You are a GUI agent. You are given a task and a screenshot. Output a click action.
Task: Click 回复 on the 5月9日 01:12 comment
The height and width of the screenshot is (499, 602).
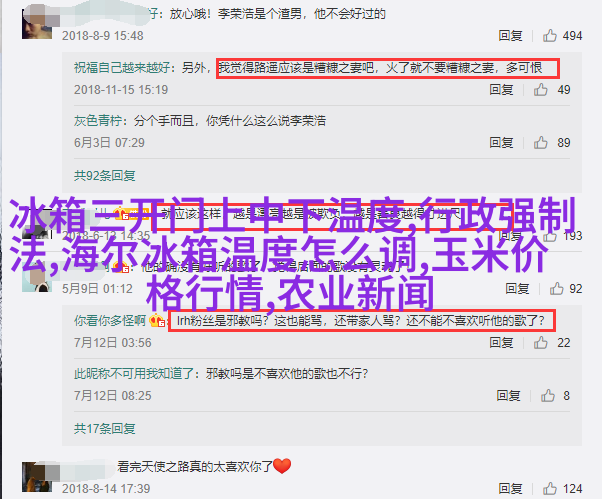point(517,289)
